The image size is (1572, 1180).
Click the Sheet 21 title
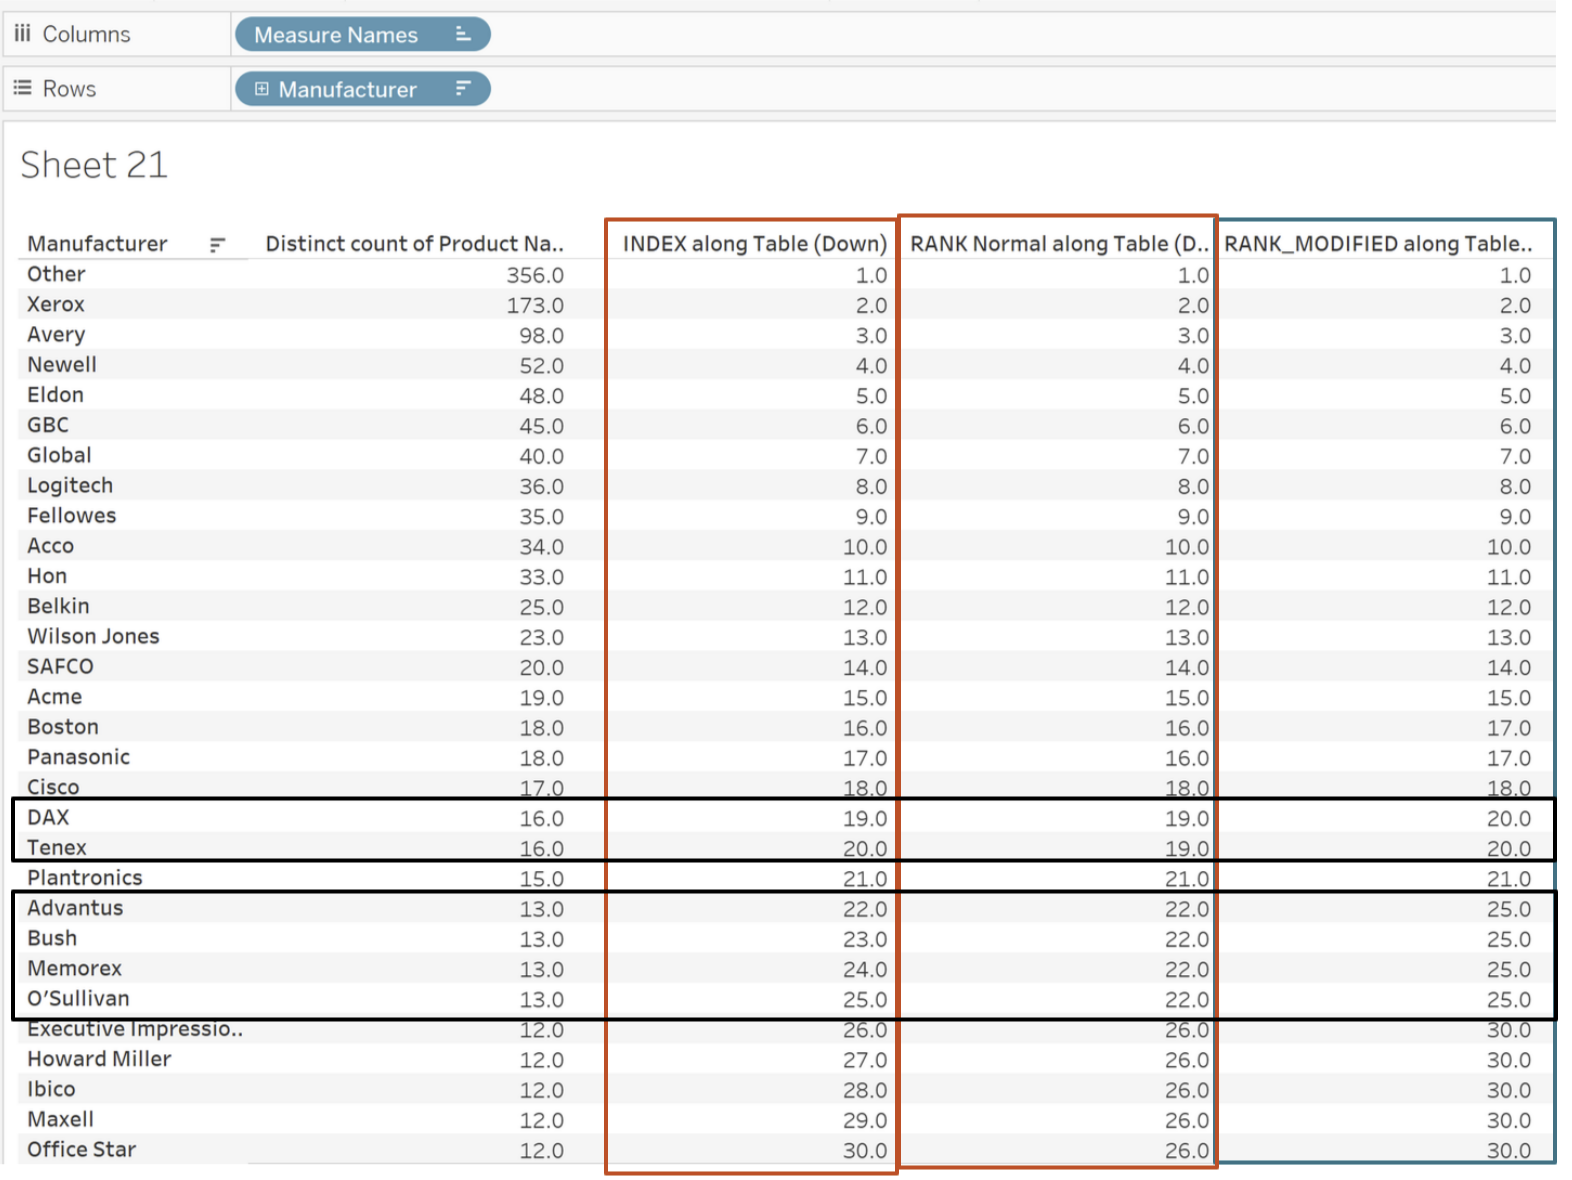tap(94, 165)
